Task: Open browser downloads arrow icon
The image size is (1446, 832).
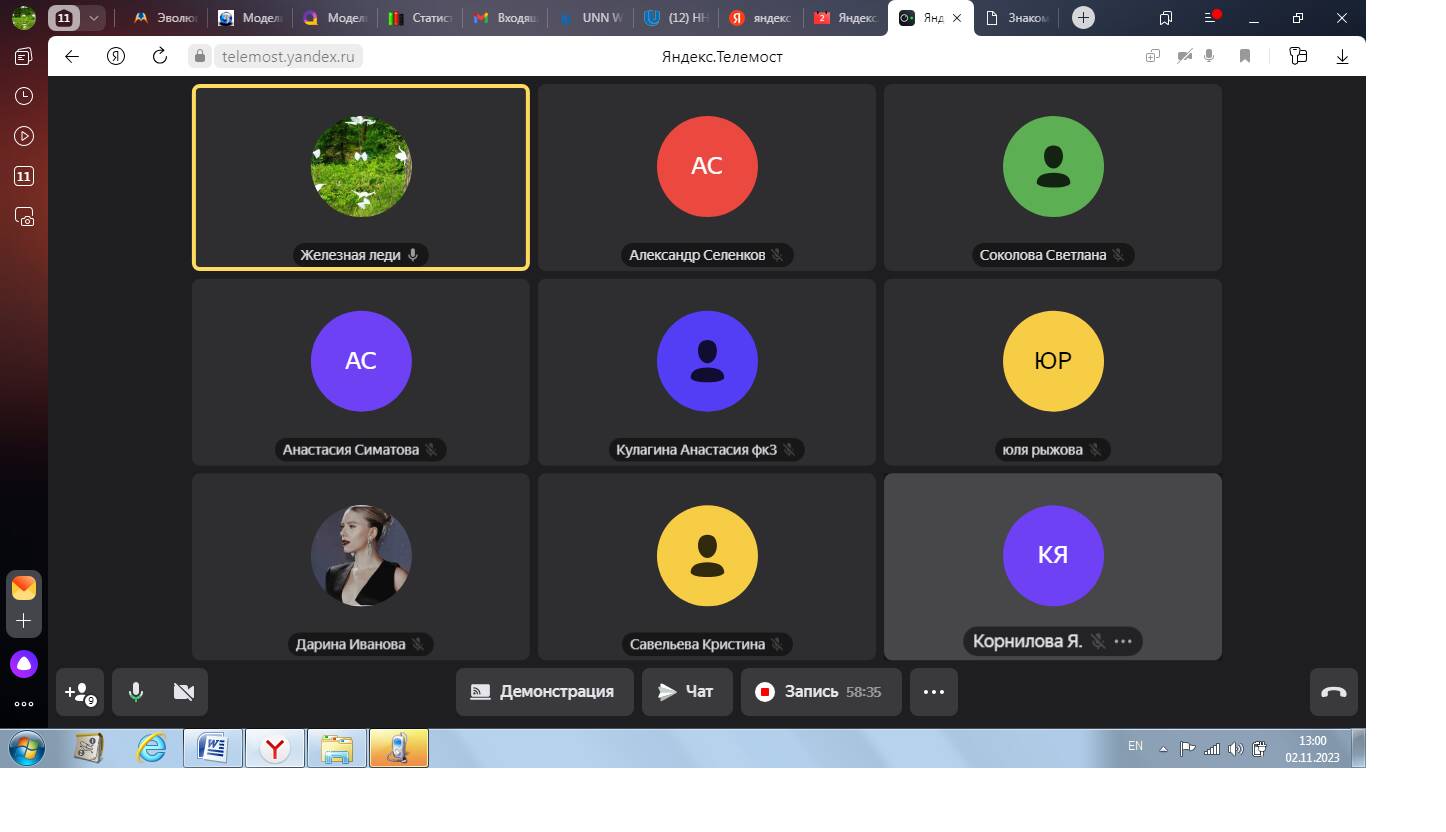Action: pos(1343,56)
